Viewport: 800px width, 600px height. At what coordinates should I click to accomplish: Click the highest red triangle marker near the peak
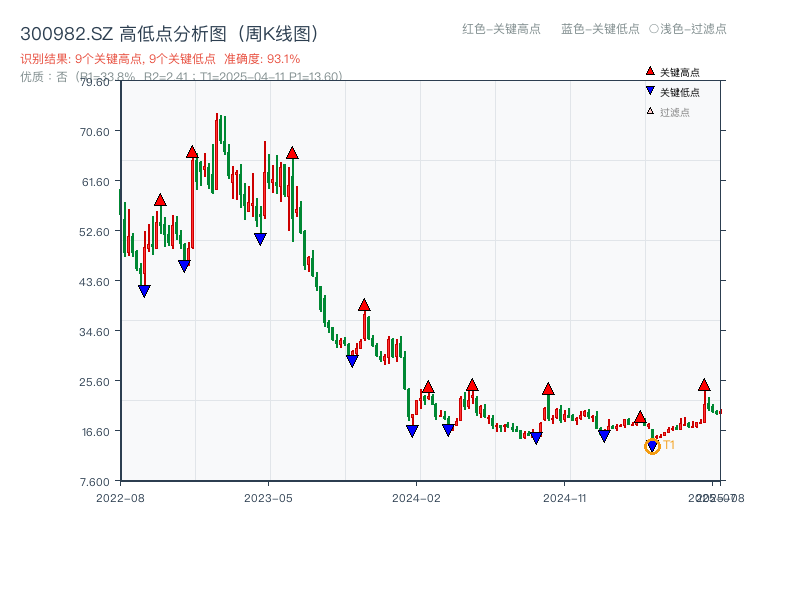coord(193,151)
